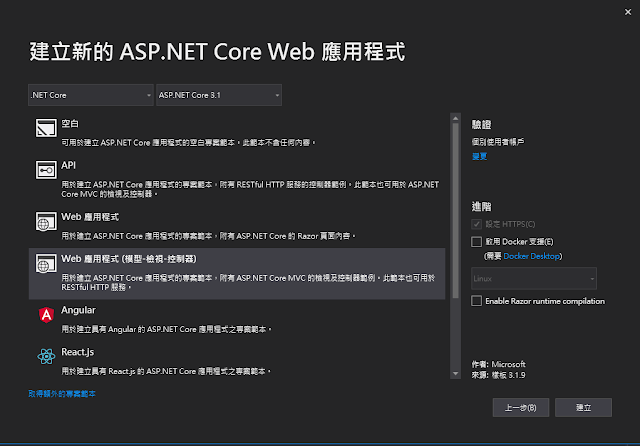Click the Web 應用程式 (模型-檢視-控制器) icon
Screen dimensions: 640x446
46,263
